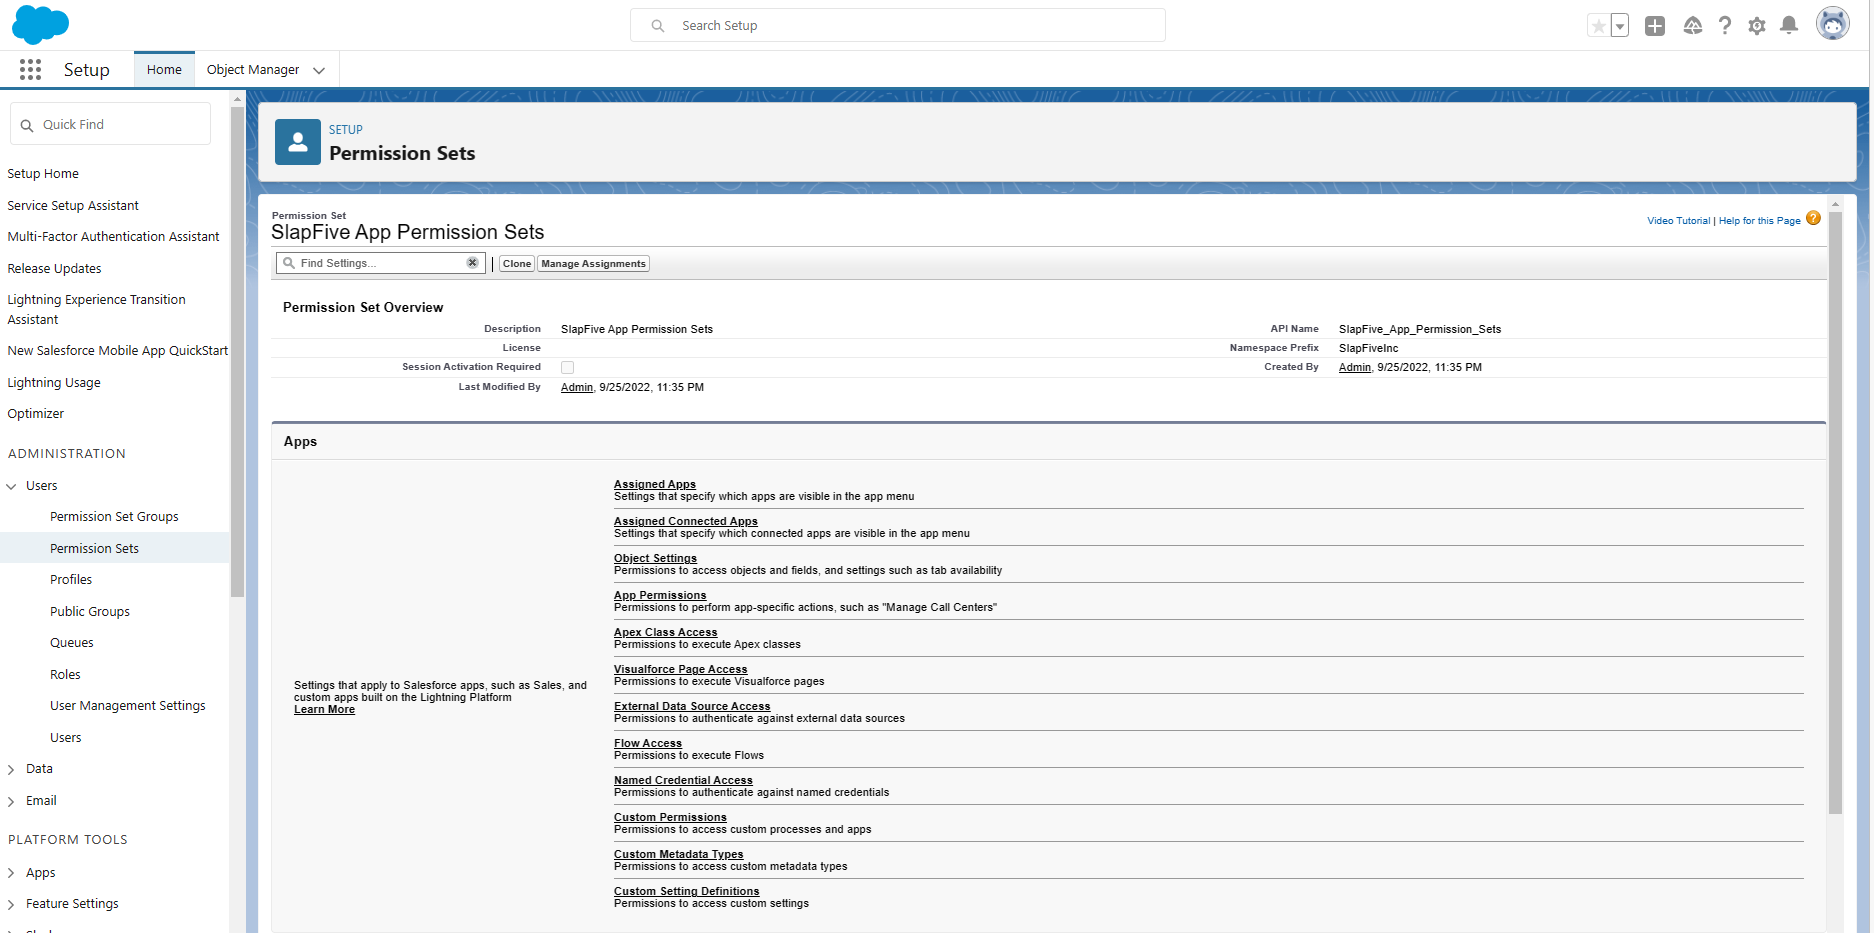Open Global Actions plus icon
The height and width of the screenshot is (933, 1874).
[1655, 26]
